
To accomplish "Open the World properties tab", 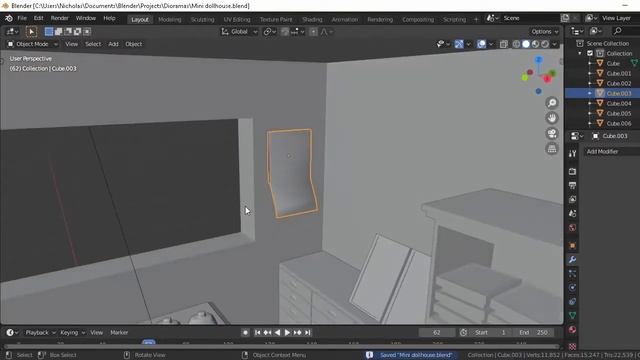I will click(x=572, y=227).
